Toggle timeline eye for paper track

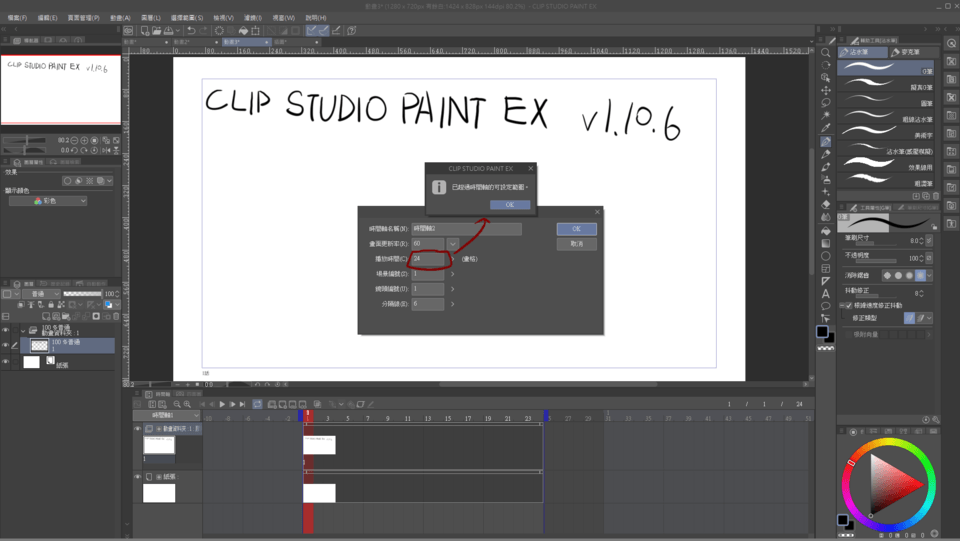click(138, 477)
